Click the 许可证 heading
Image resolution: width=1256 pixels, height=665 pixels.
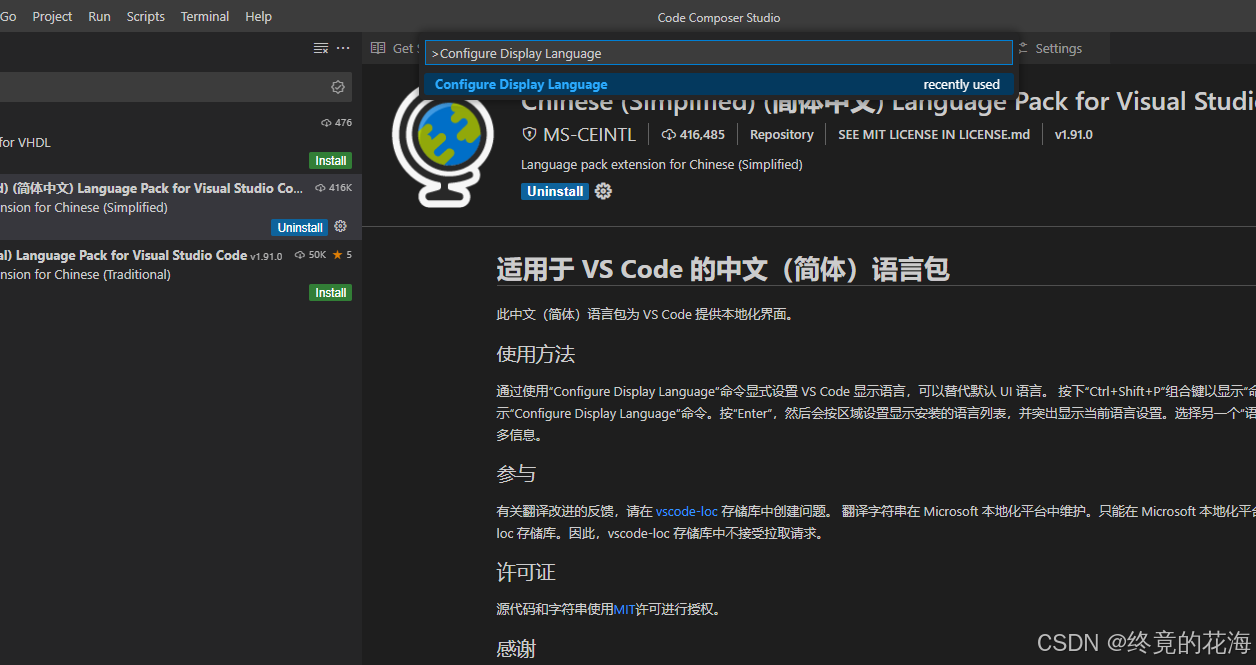tap(526, 572)
